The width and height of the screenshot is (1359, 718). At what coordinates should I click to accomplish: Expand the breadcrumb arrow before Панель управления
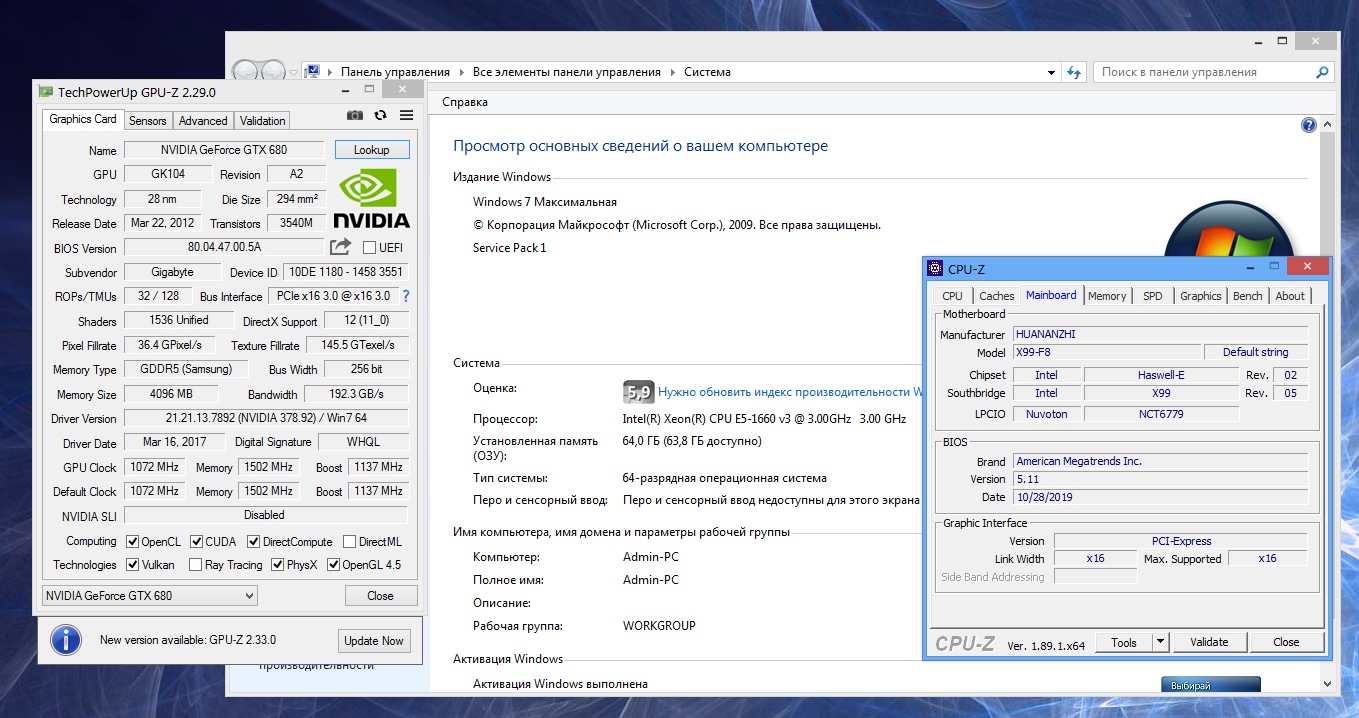330,72
